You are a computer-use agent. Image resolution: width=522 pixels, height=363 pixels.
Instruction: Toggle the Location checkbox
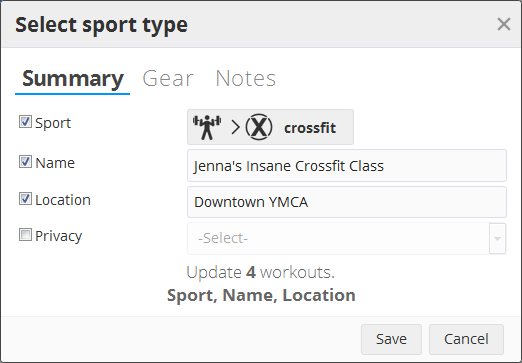[x=25, y=199]
